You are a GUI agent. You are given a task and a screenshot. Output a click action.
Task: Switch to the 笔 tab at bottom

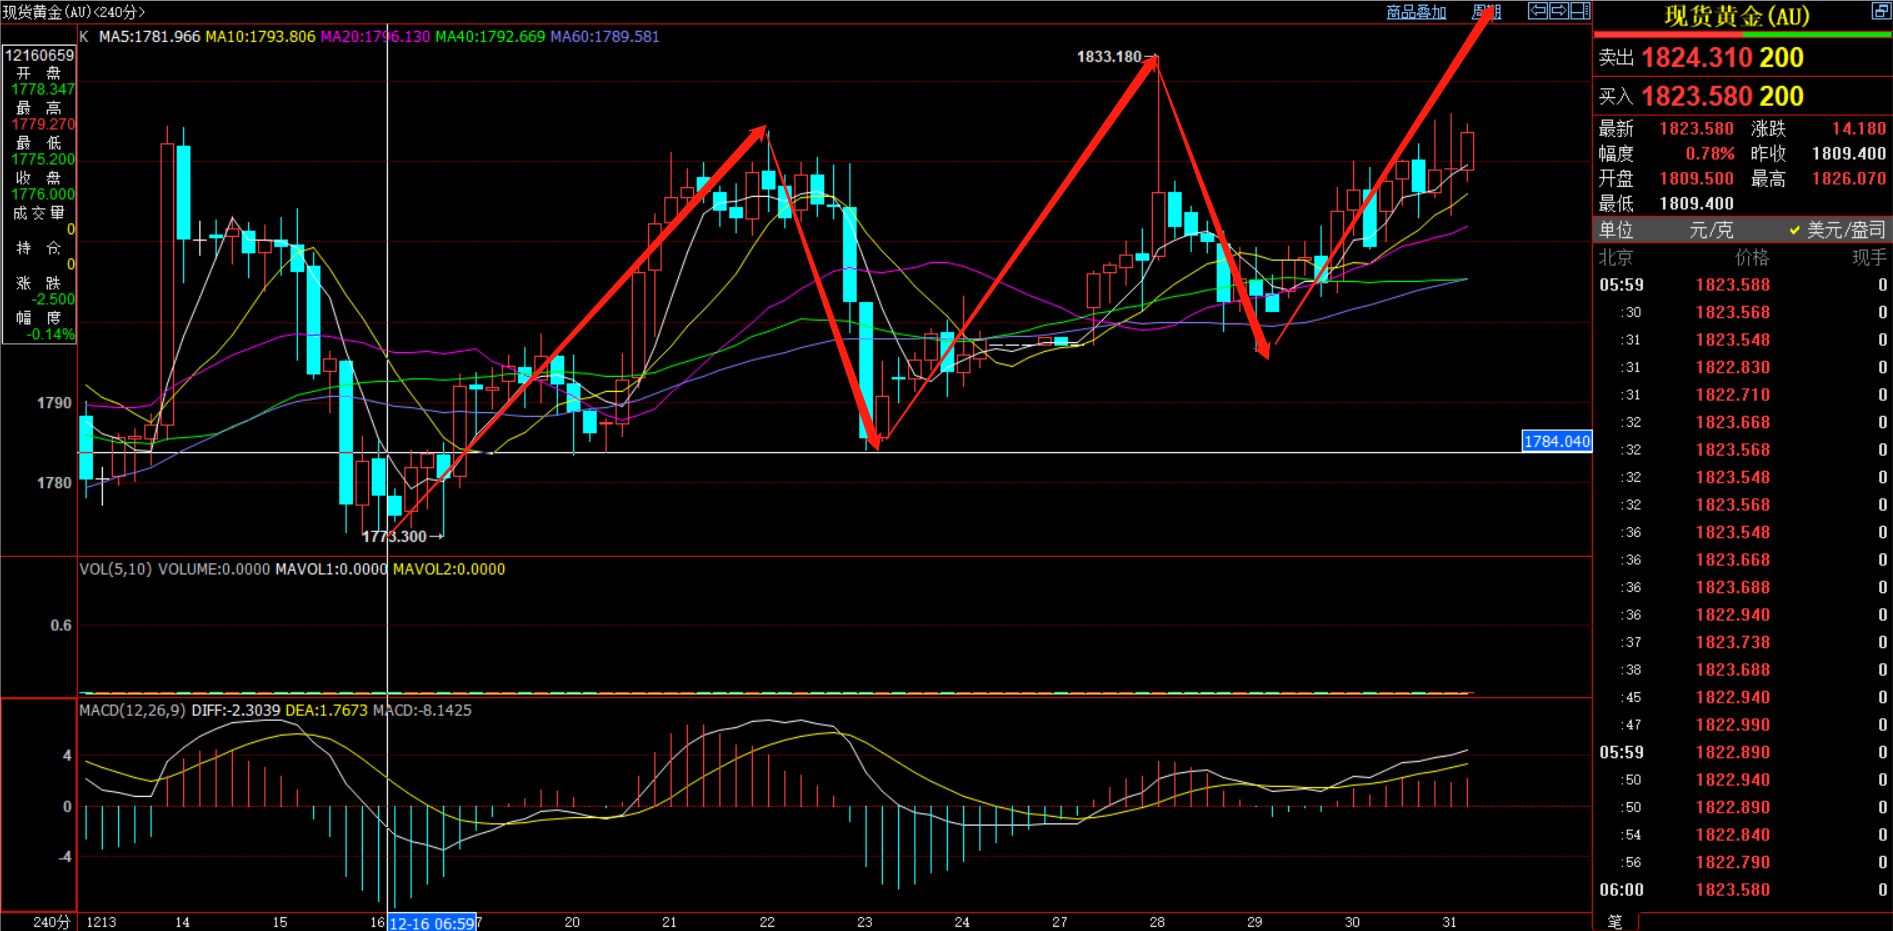pos(1615,922)
